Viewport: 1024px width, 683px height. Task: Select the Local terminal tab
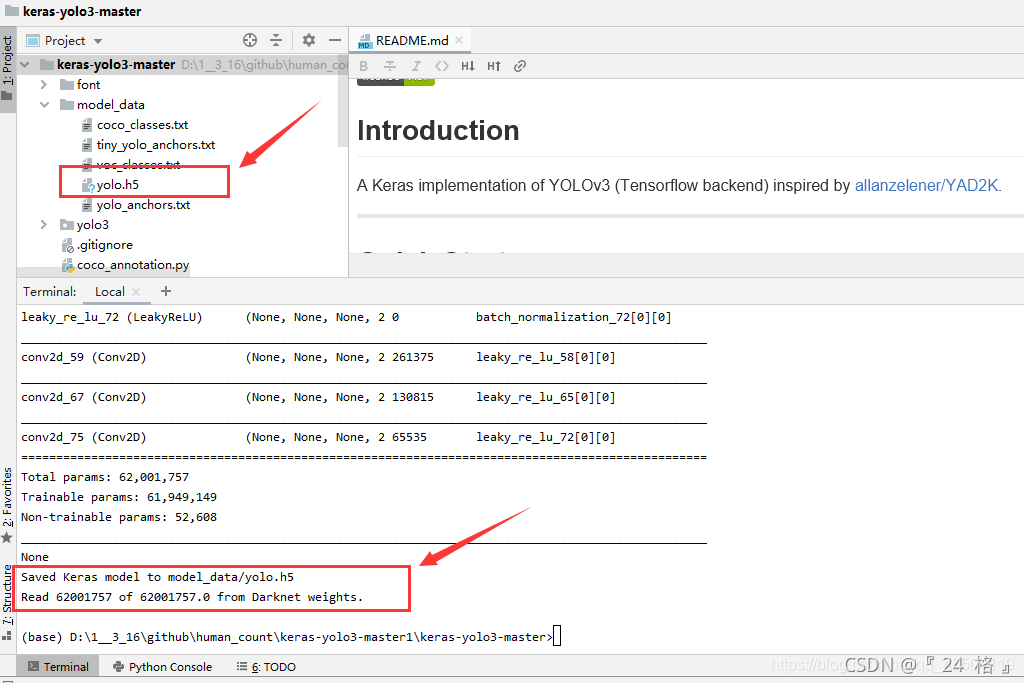click(109, 292)
